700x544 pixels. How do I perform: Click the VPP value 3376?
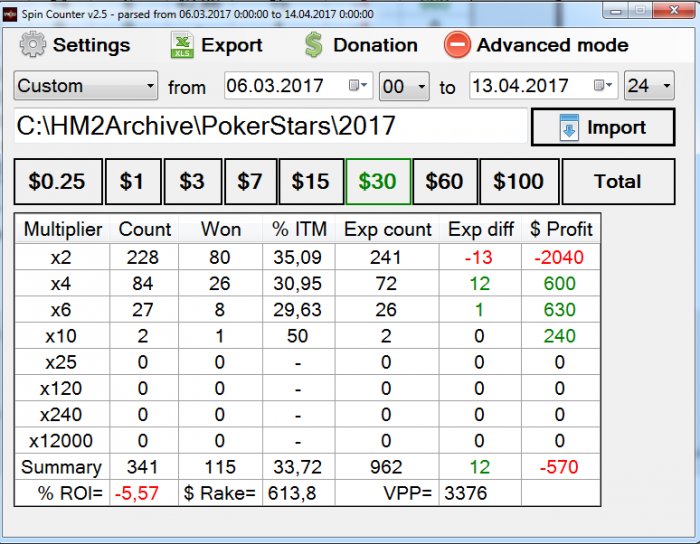click(466, 494)
